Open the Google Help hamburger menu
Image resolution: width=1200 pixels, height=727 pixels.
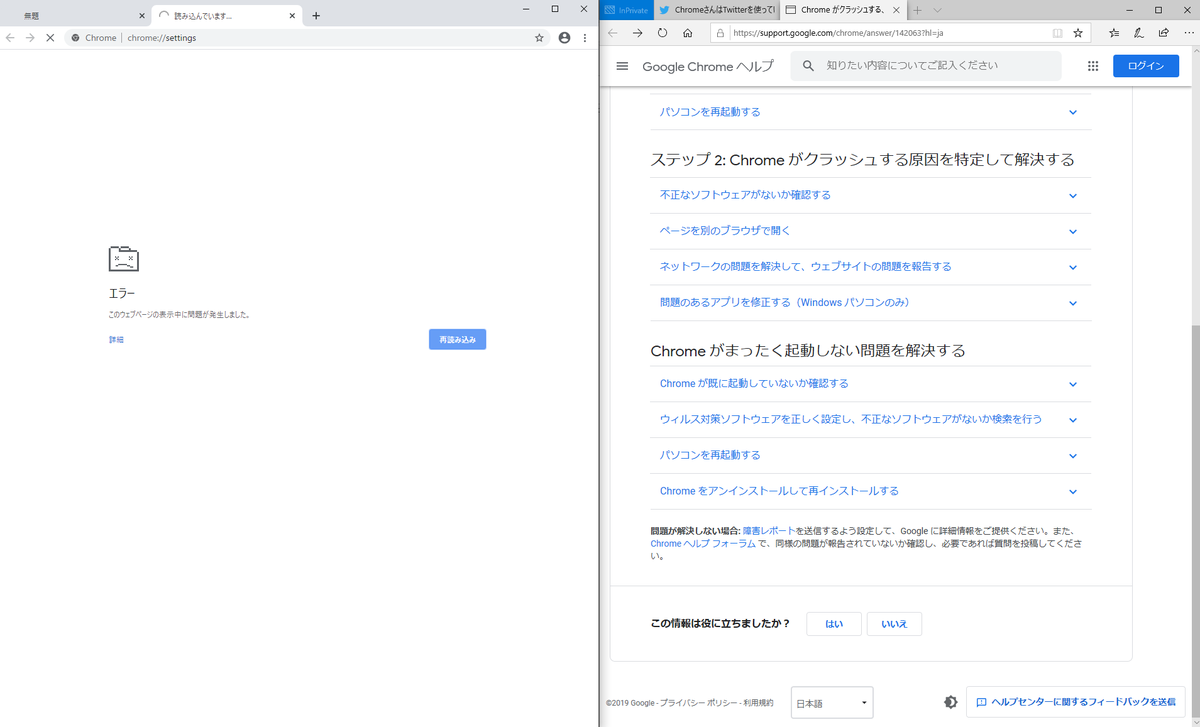click(622, 66)
